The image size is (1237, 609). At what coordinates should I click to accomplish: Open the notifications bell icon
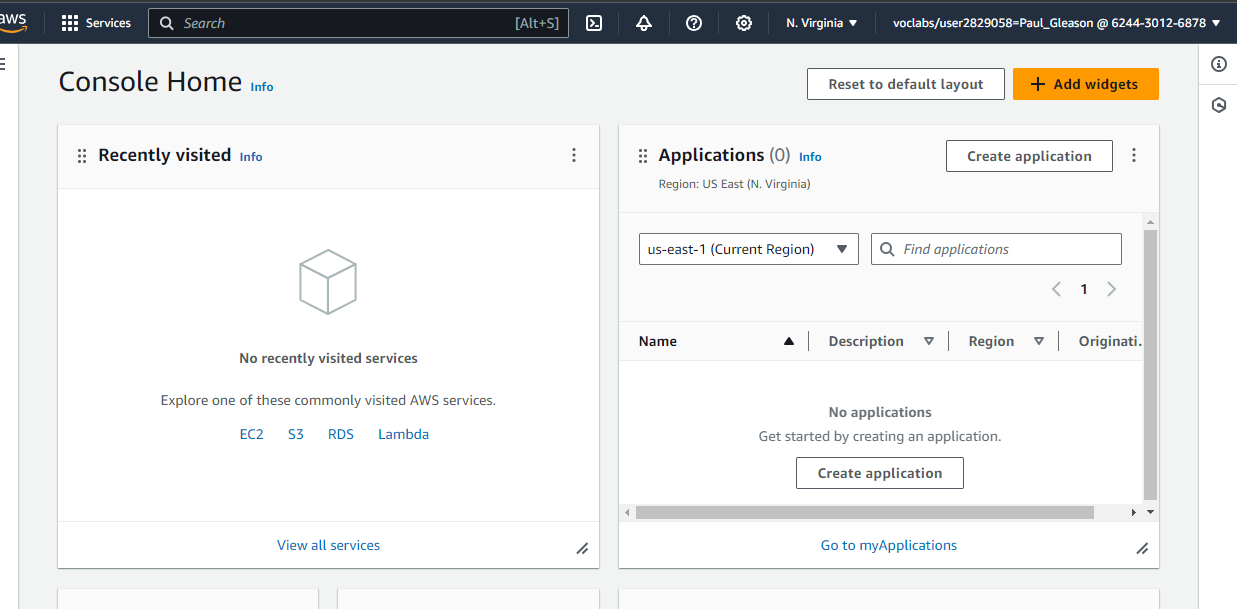tap(644, 23)
